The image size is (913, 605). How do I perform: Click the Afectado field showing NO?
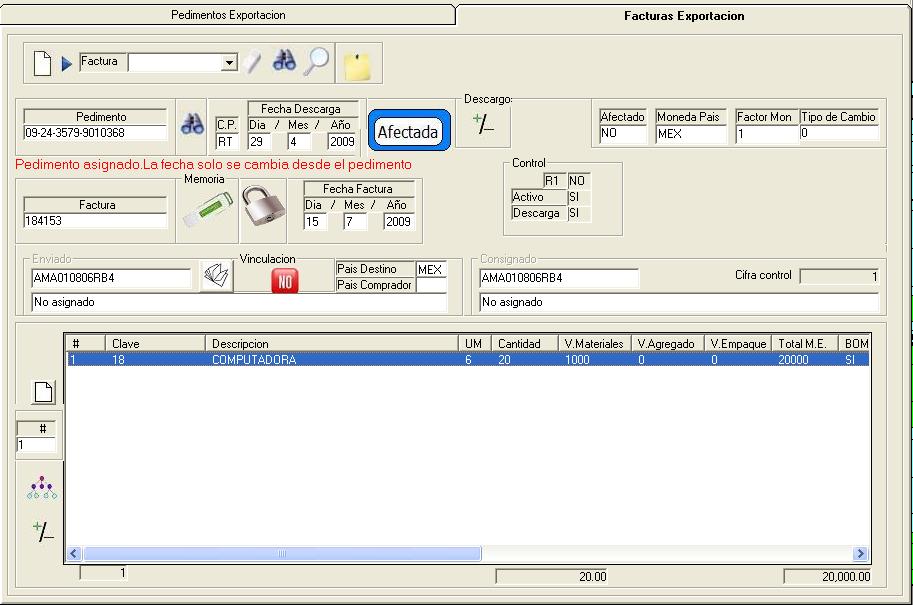623,133
